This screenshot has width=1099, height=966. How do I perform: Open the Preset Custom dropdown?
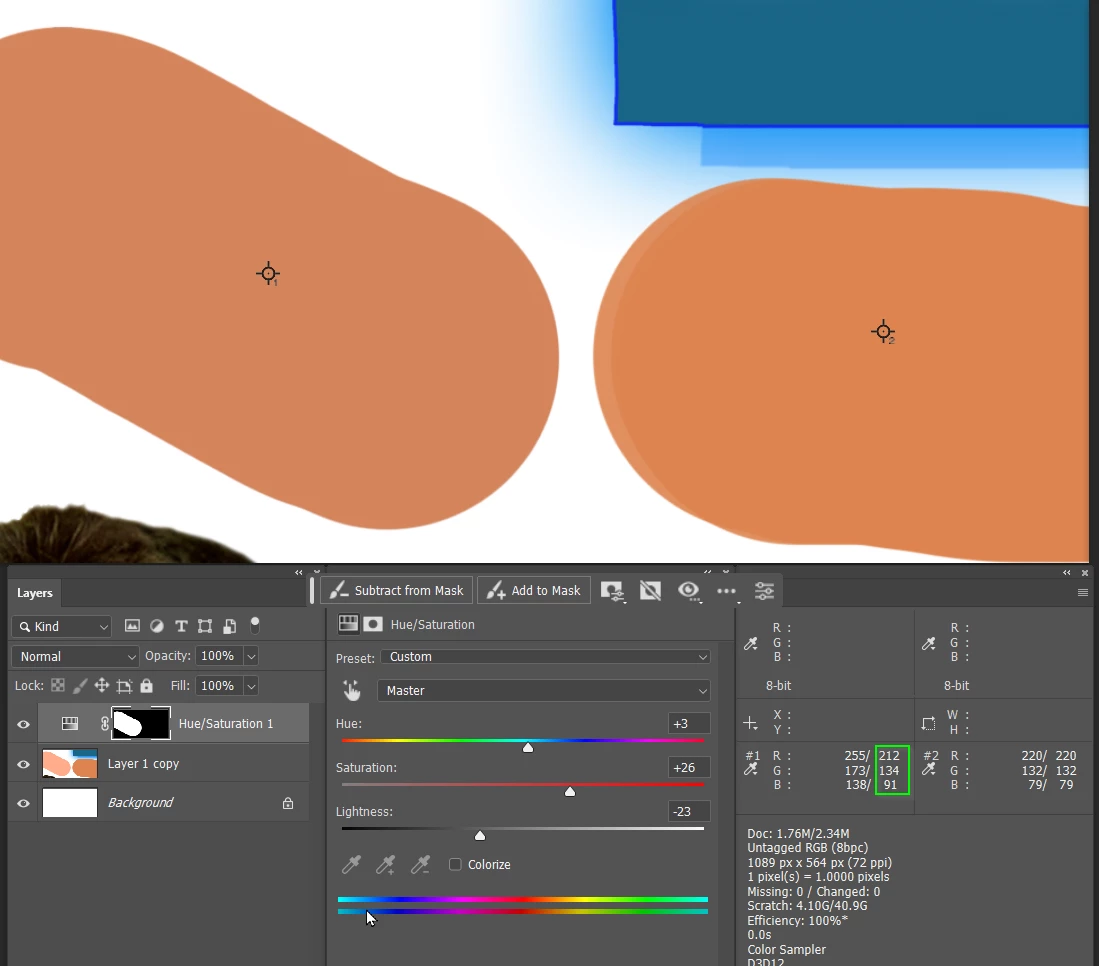(x=545, y=657)
